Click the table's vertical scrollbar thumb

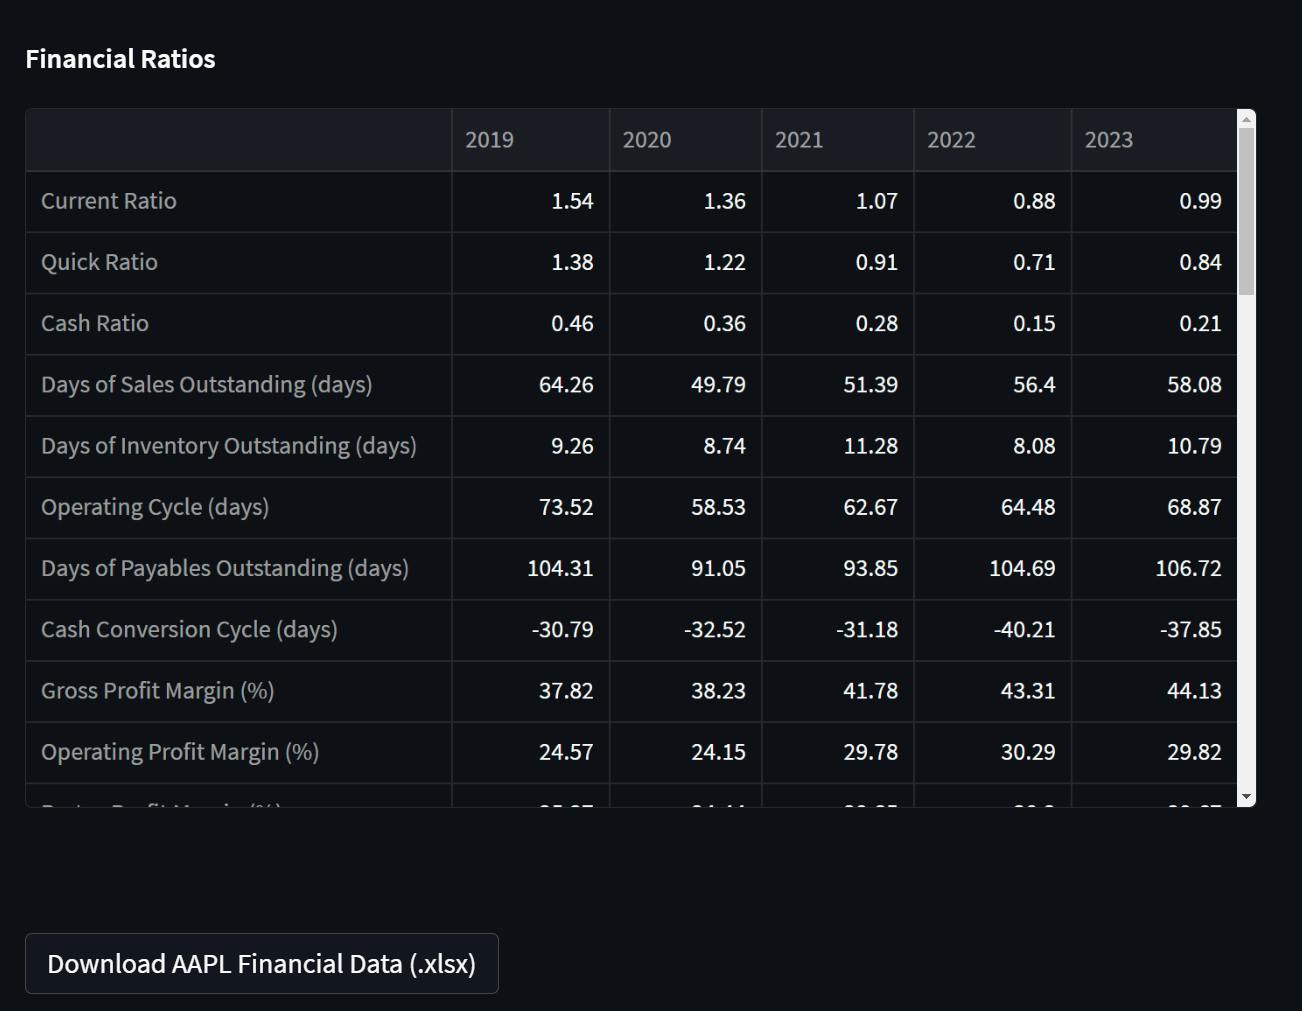(1246, 210)
